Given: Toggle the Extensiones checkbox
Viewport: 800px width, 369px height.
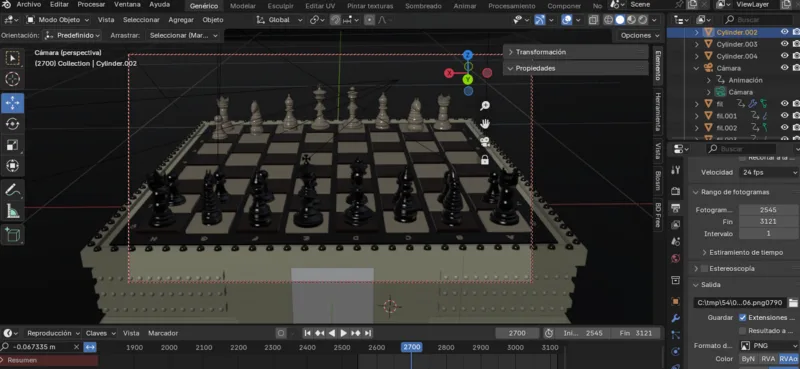Looking at the screenshot, I should click(x=742, y=317).
